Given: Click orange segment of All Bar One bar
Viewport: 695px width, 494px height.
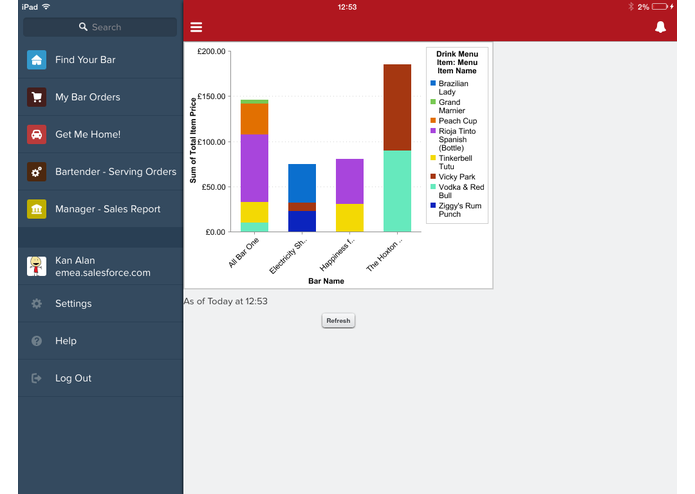Looking at the screenshot, I should [x=254, y=119].
